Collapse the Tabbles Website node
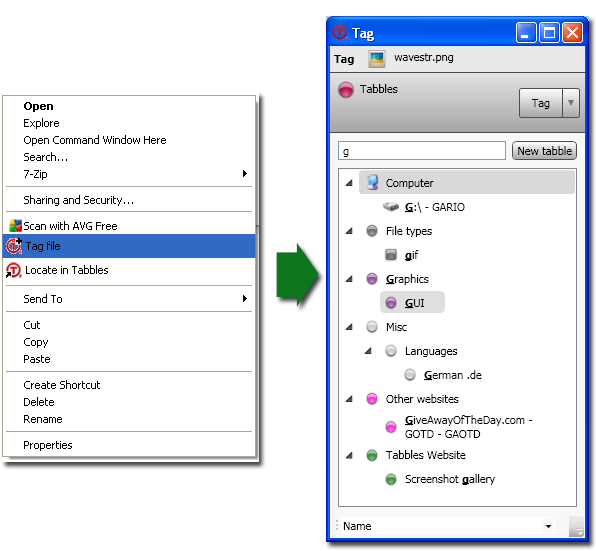 tap(349, 455)
